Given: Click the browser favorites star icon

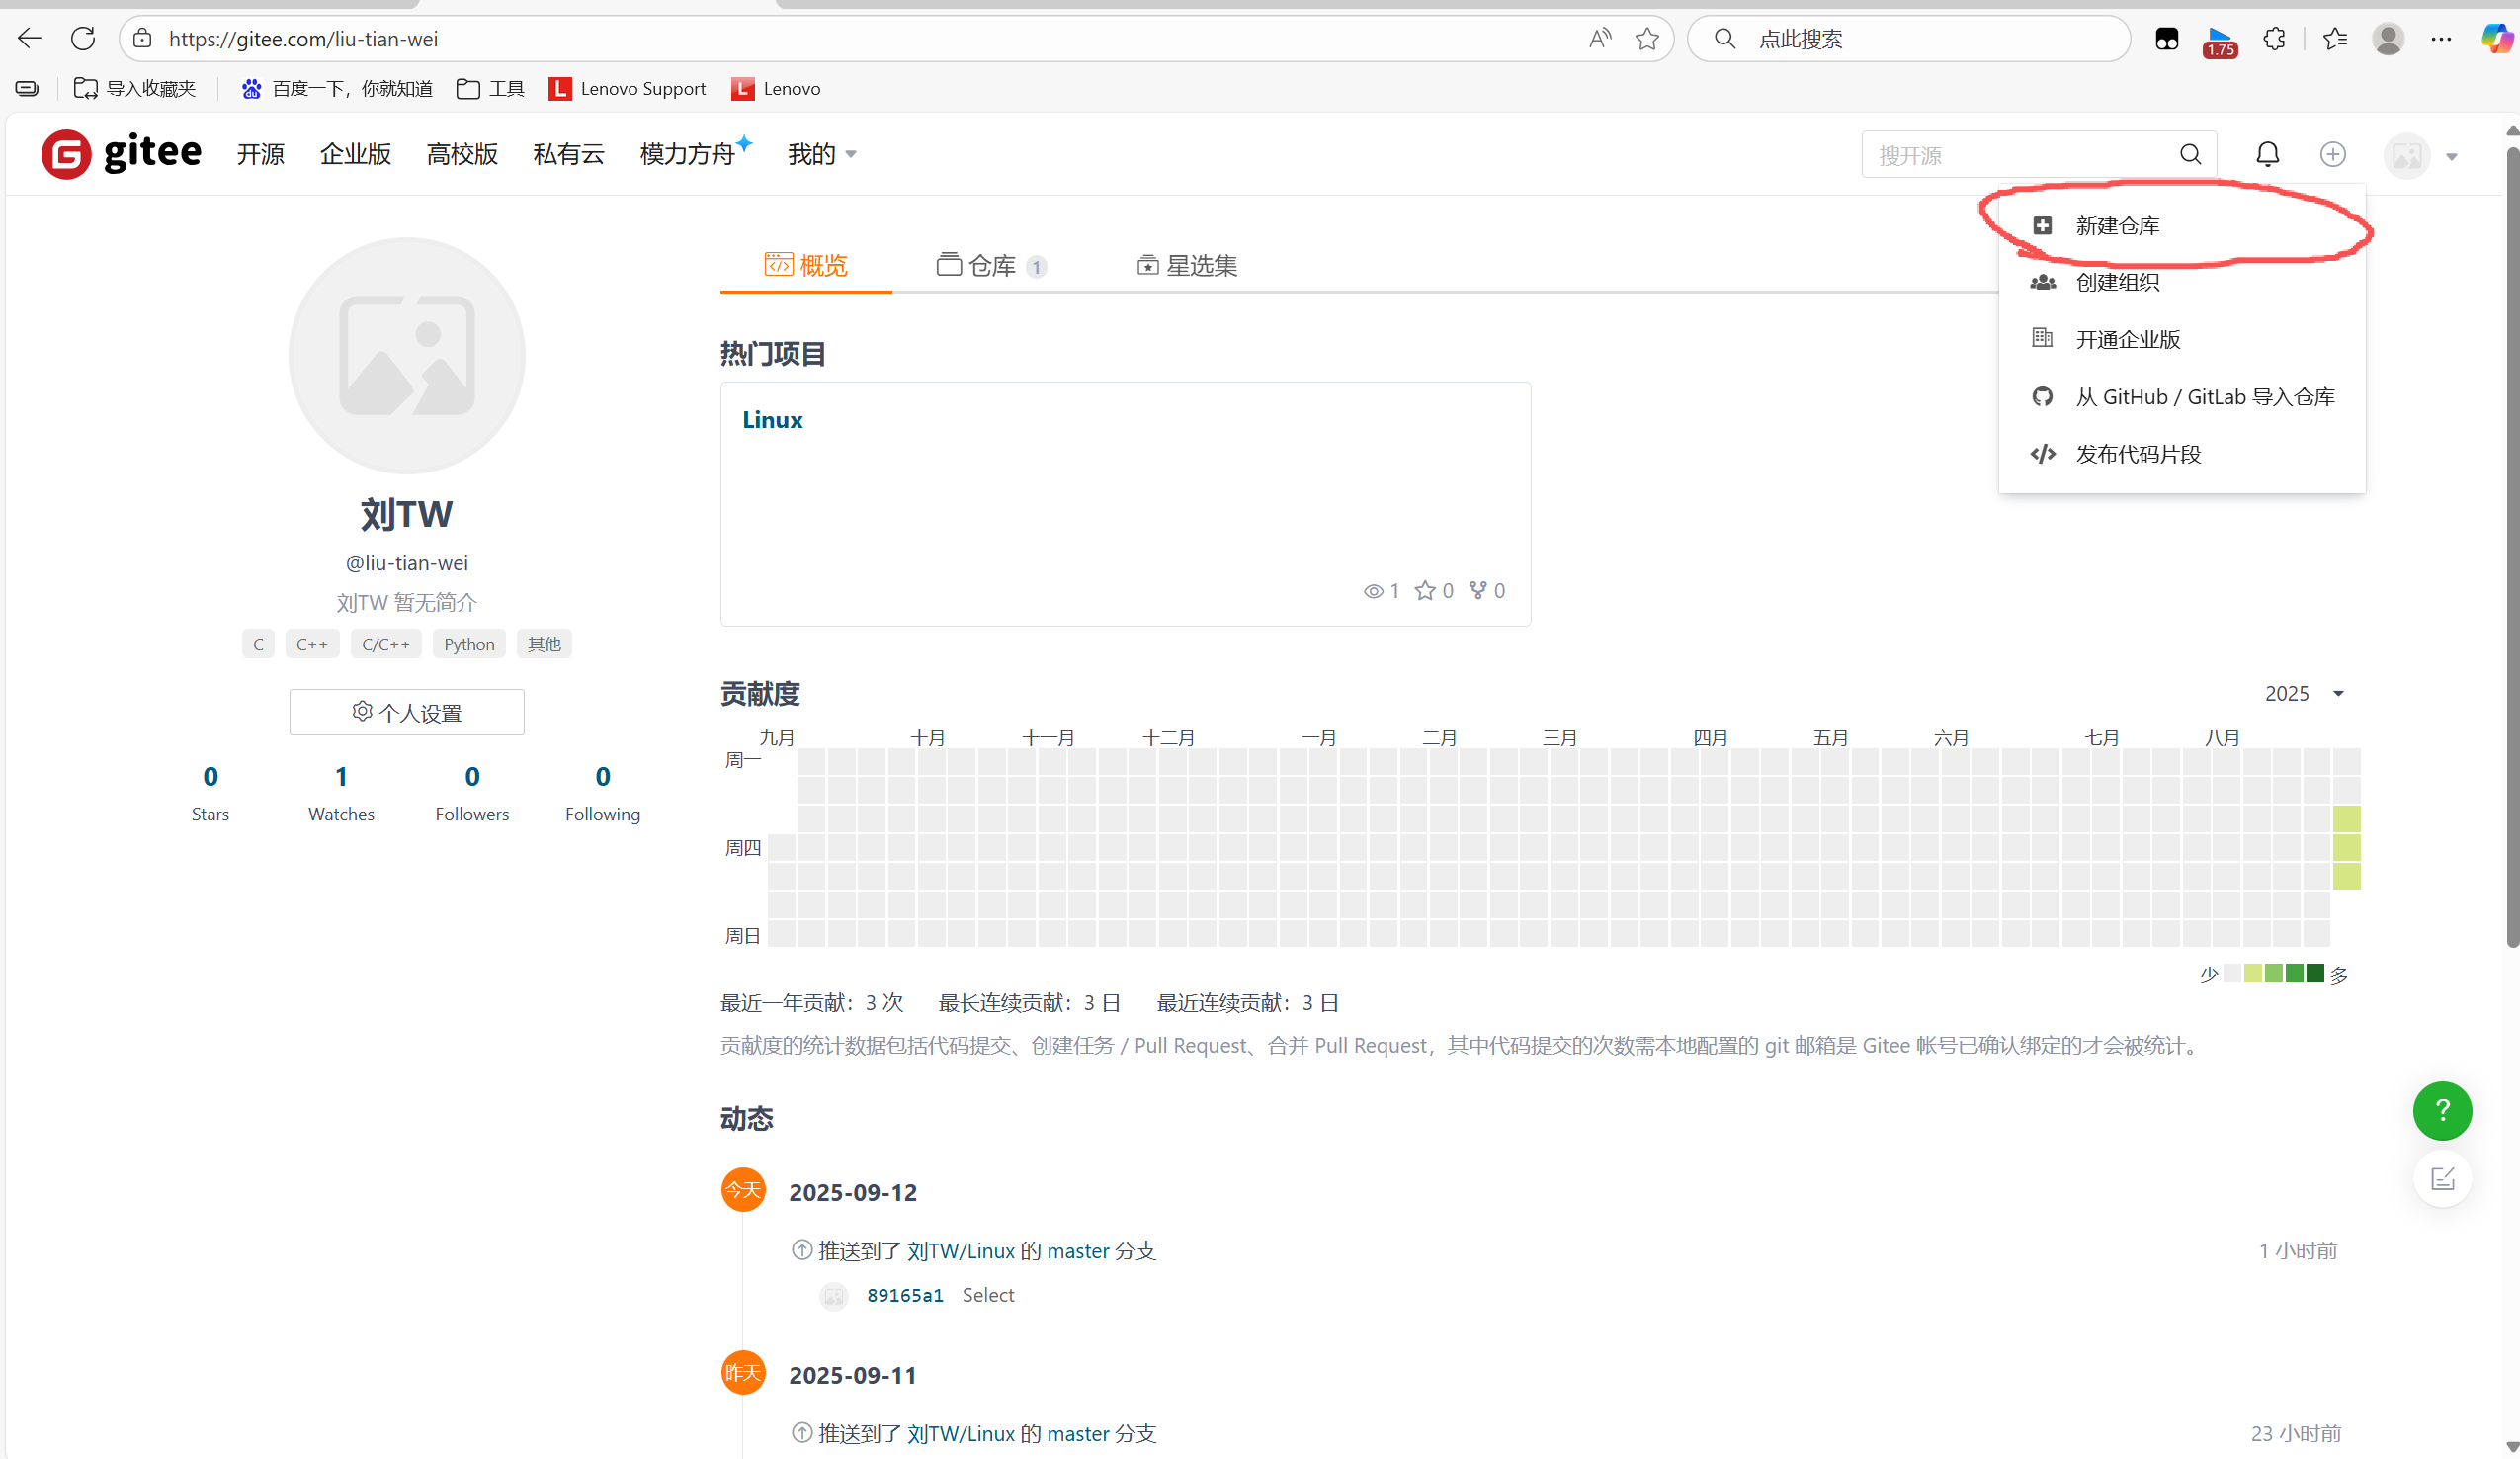Looking at the screenshot, I should 1646,39.
